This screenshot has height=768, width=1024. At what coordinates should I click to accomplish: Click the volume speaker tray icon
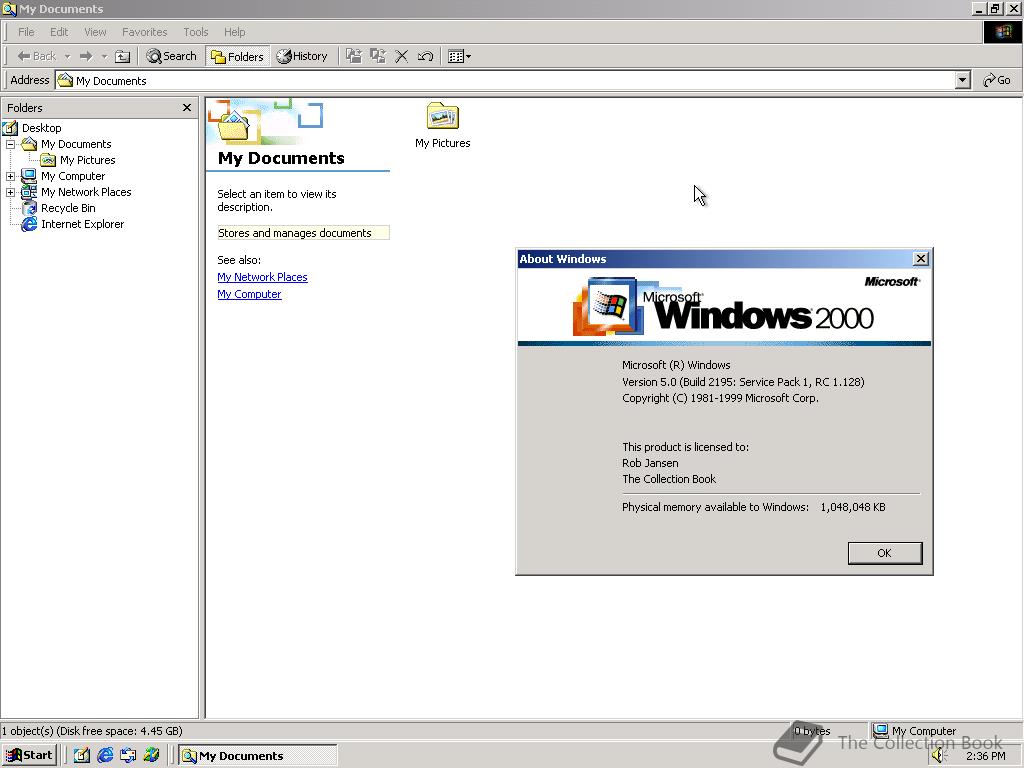click(x=939, y=756)
